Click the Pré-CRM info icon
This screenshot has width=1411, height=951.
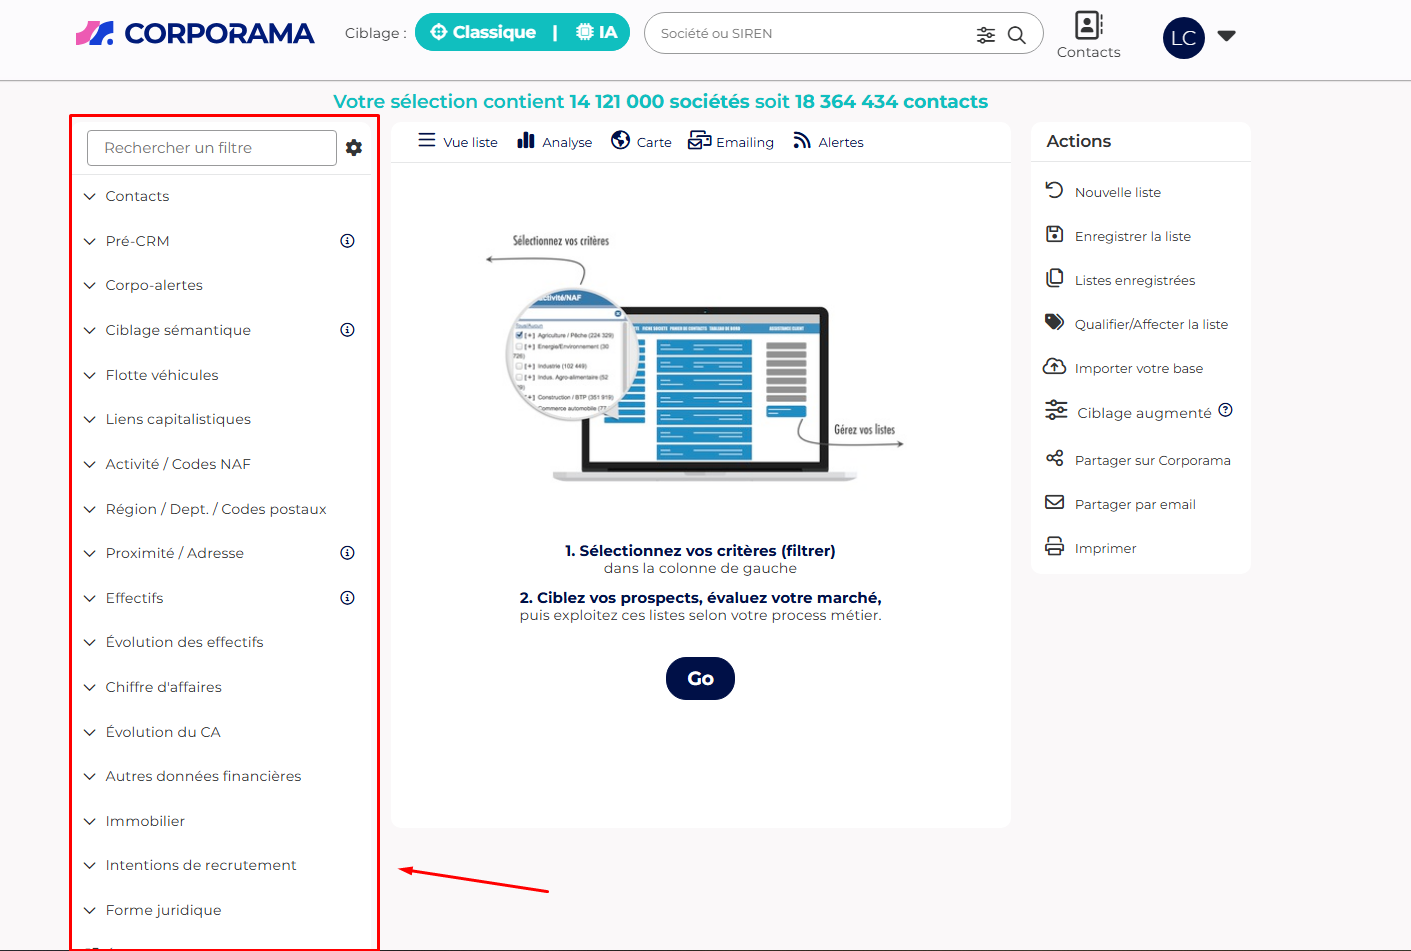347,241
